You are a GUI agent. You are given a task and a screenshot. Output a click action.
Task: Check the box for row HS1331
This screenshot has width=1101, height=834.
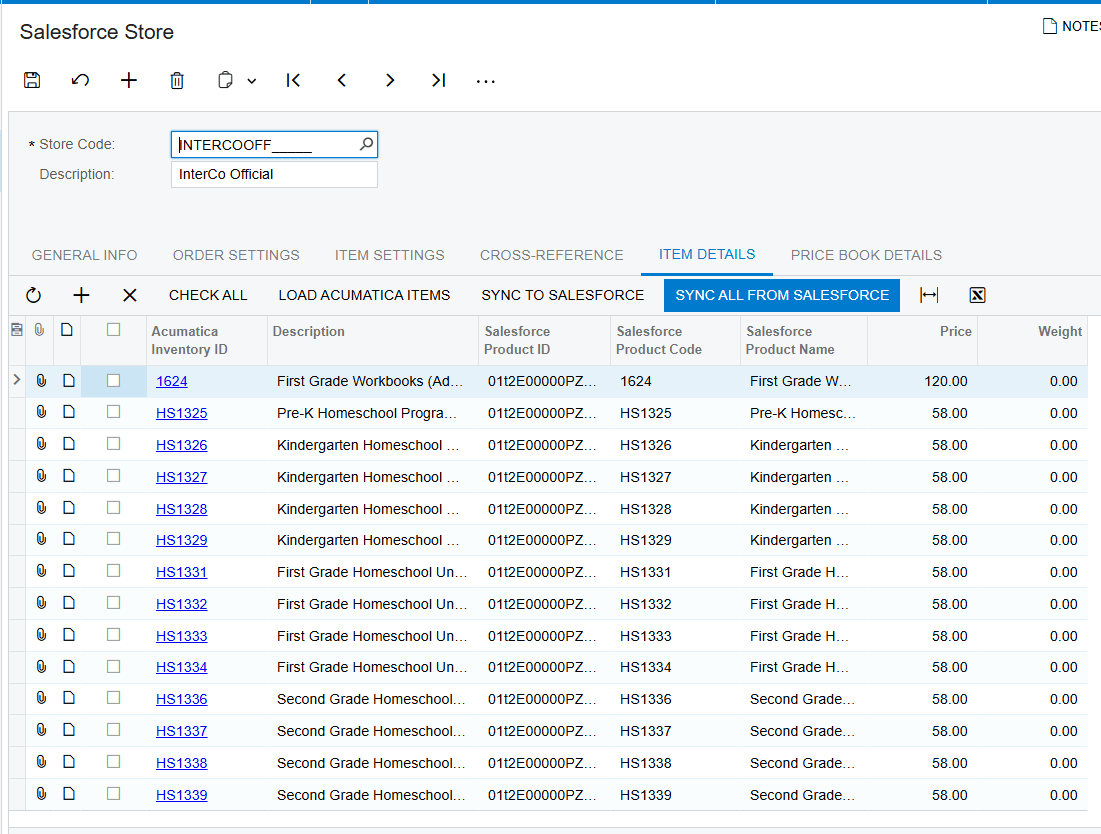(x=113, y=571)
